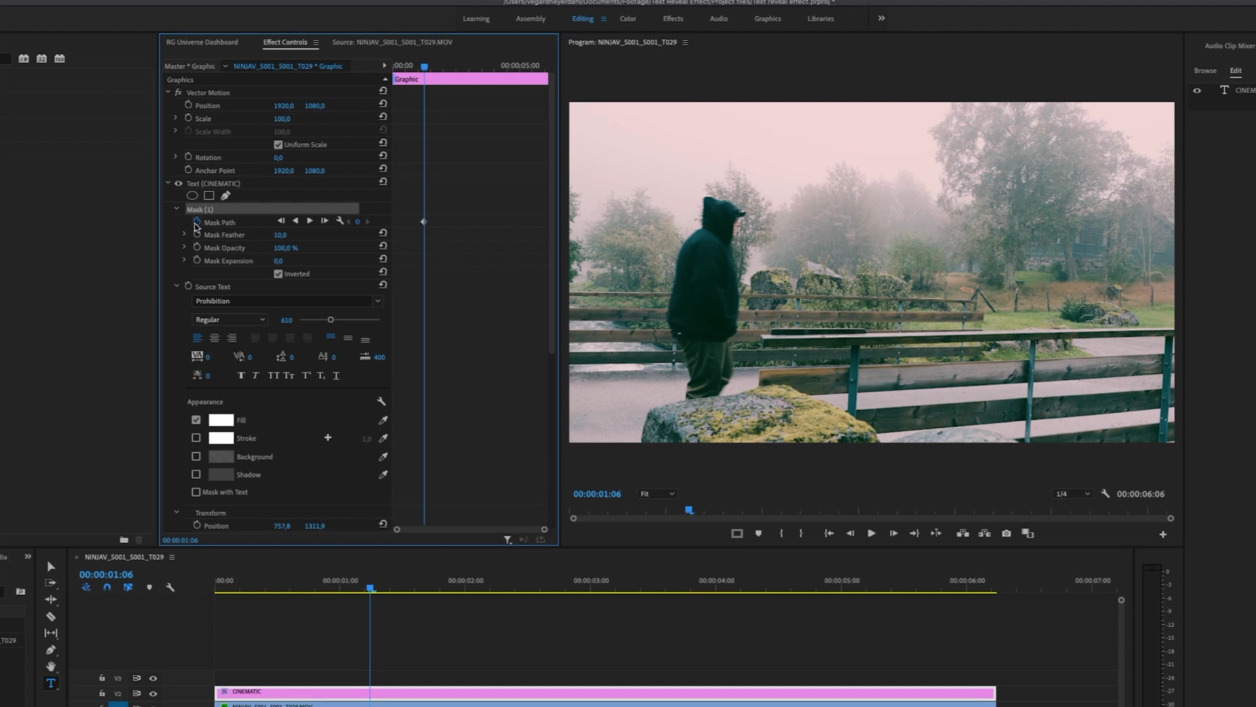
Task: Switch to Browse tab in Essential Graphics
Action: pos(1205,71)
